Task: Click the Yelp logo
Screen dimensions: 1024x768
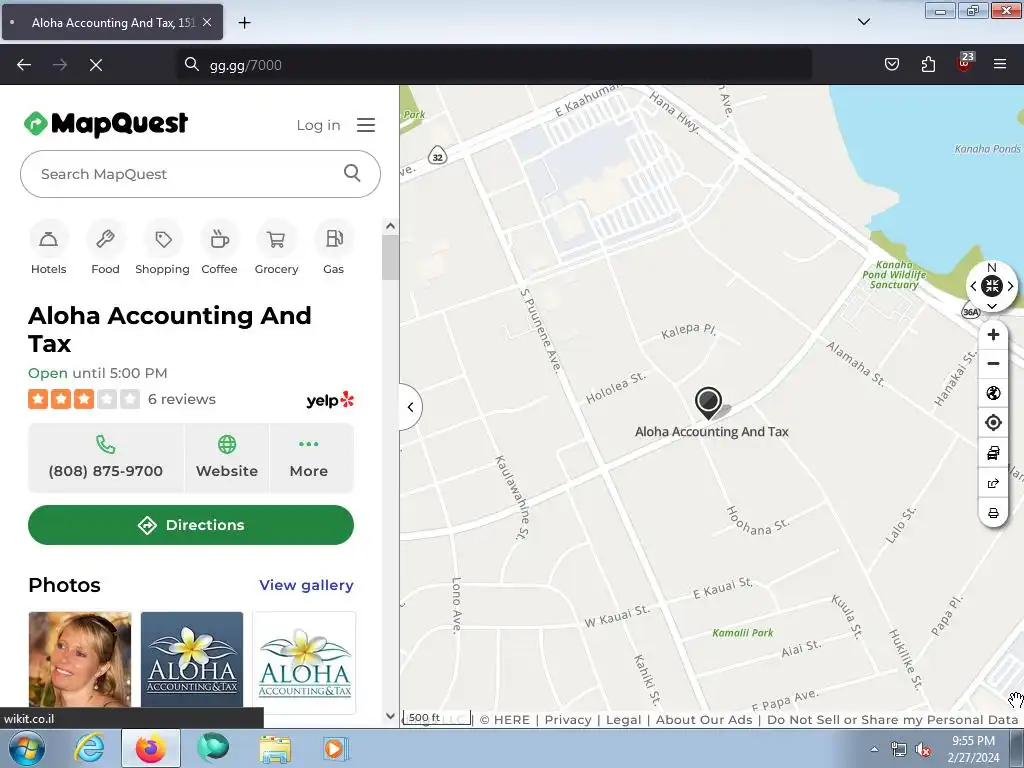Action: point(330,400)
